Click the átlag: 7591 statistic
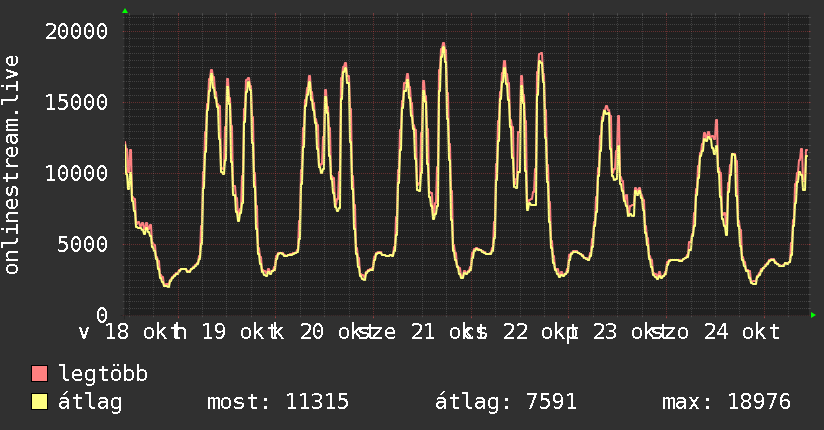The image size is (824, 430). (506, 402)
